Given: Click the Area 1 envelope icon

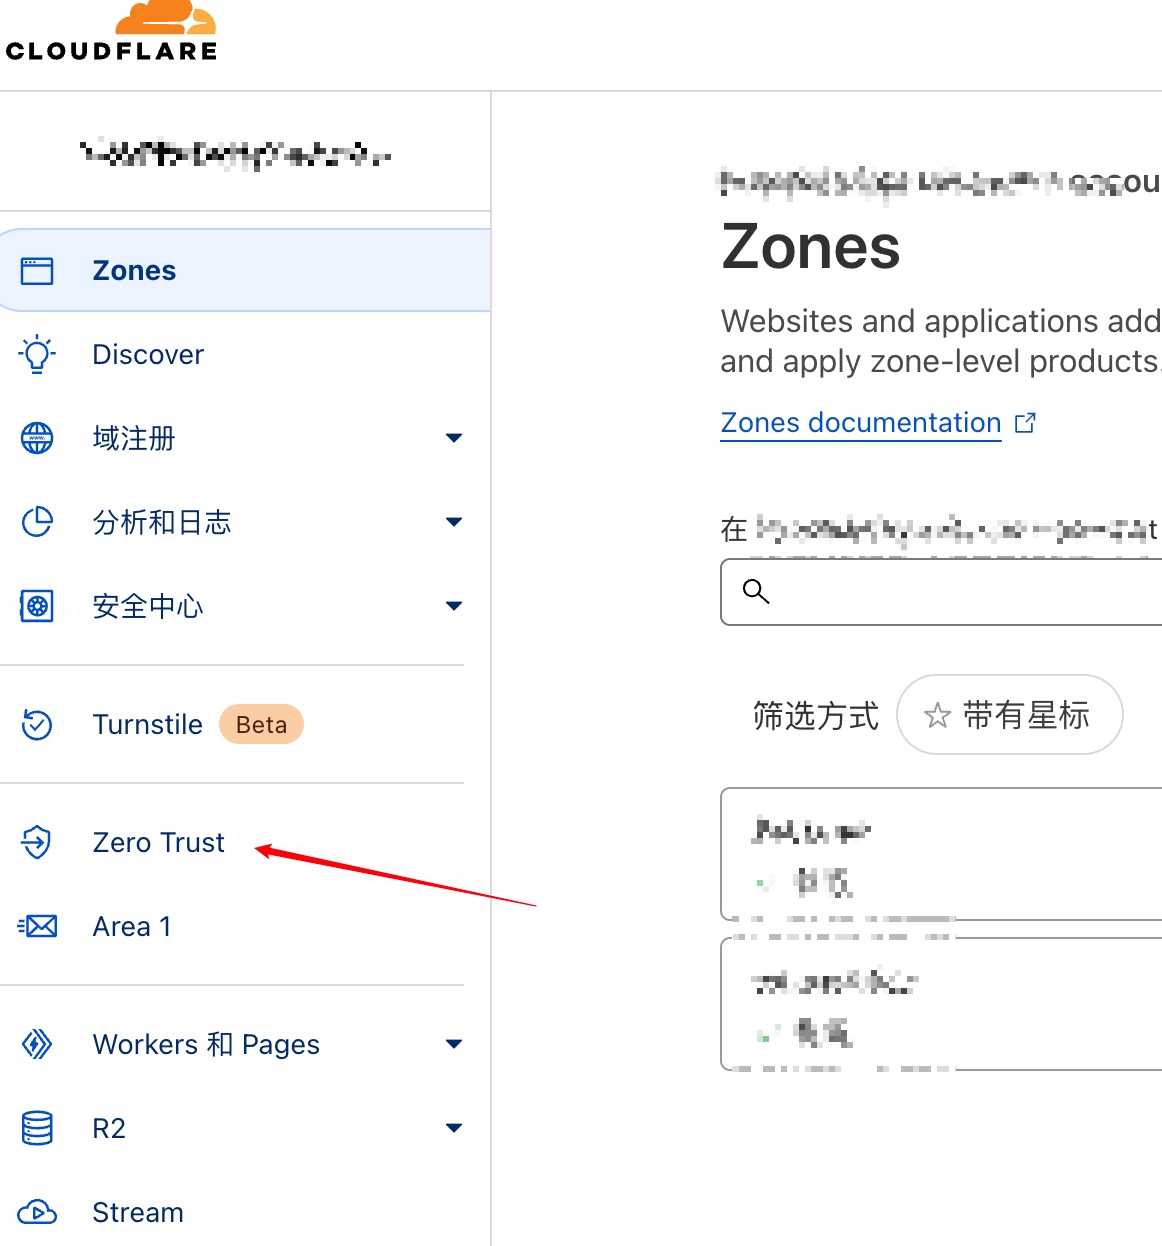Looking at the screenshot, I should coord(38,926).
